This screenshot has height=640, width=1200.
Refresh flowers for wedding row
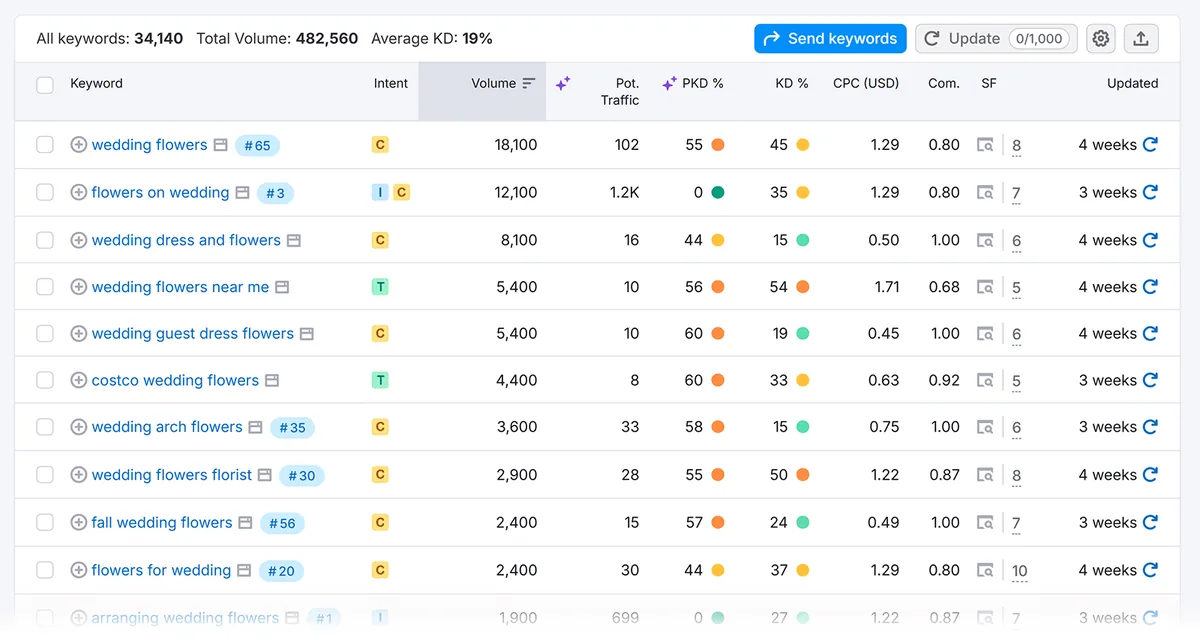tap(1150, 570)
